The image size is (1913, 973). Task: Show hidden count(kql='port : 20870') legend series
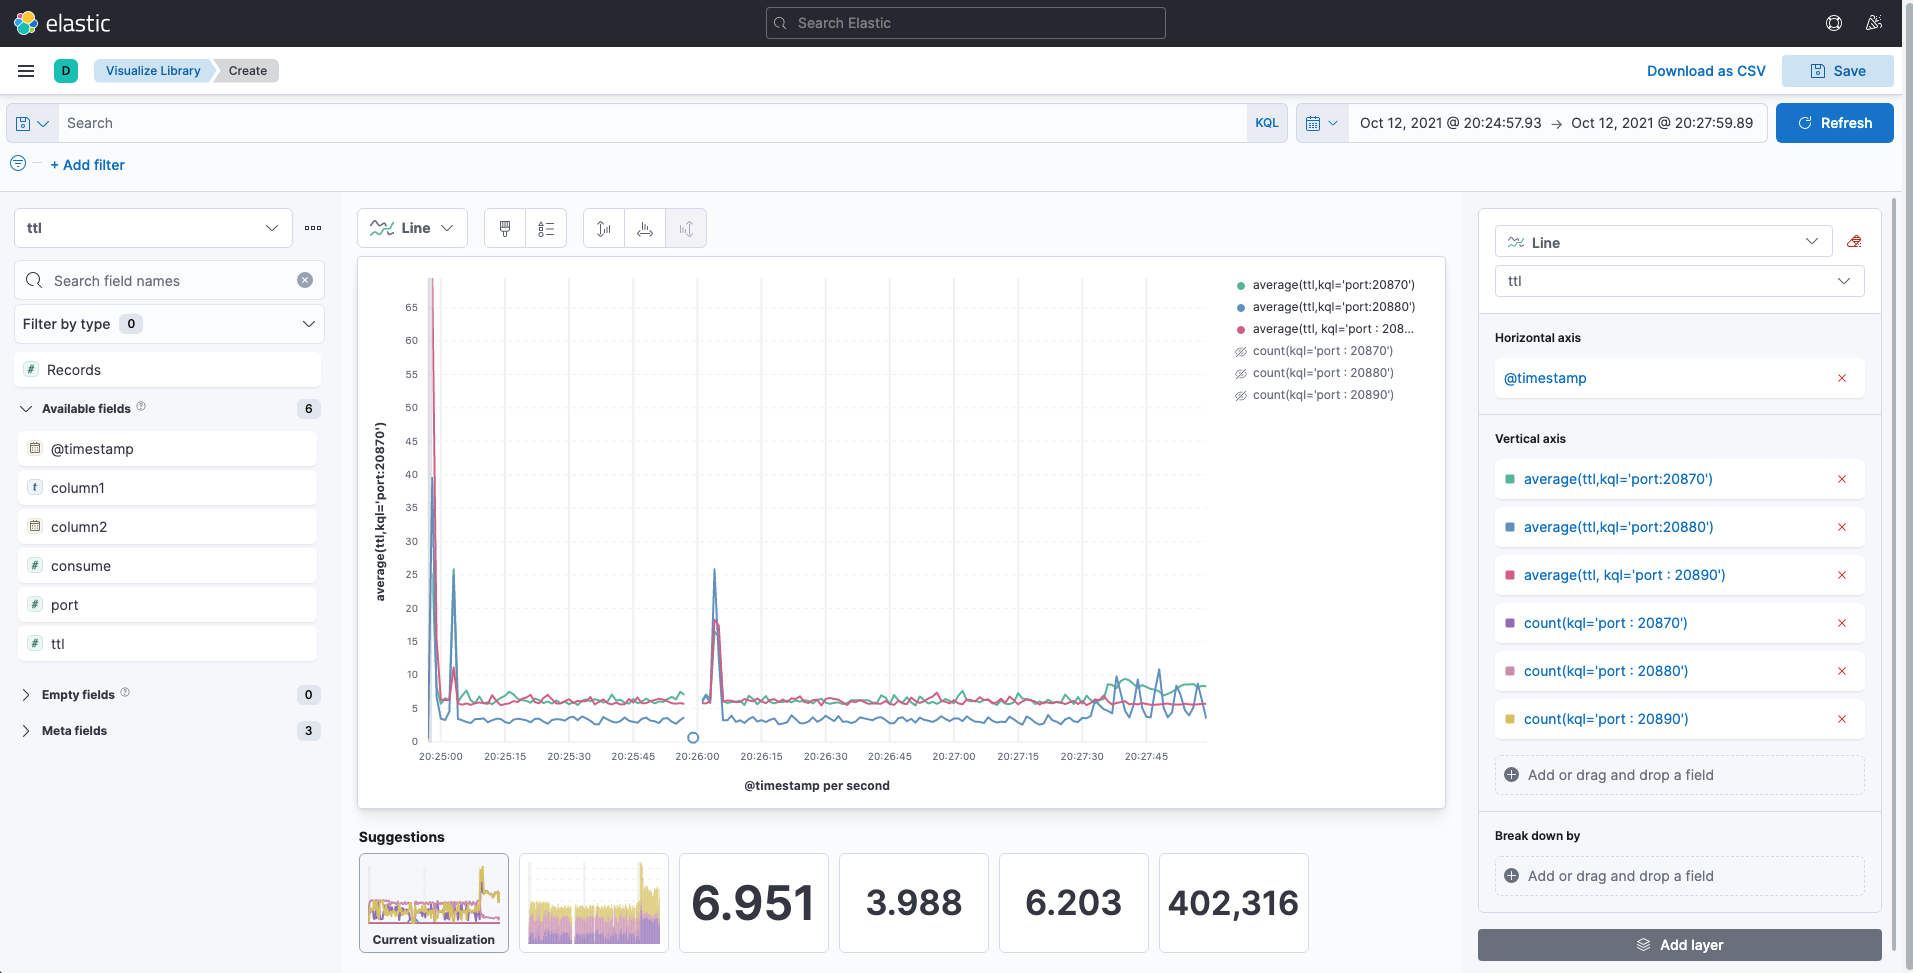point(1322,351)
